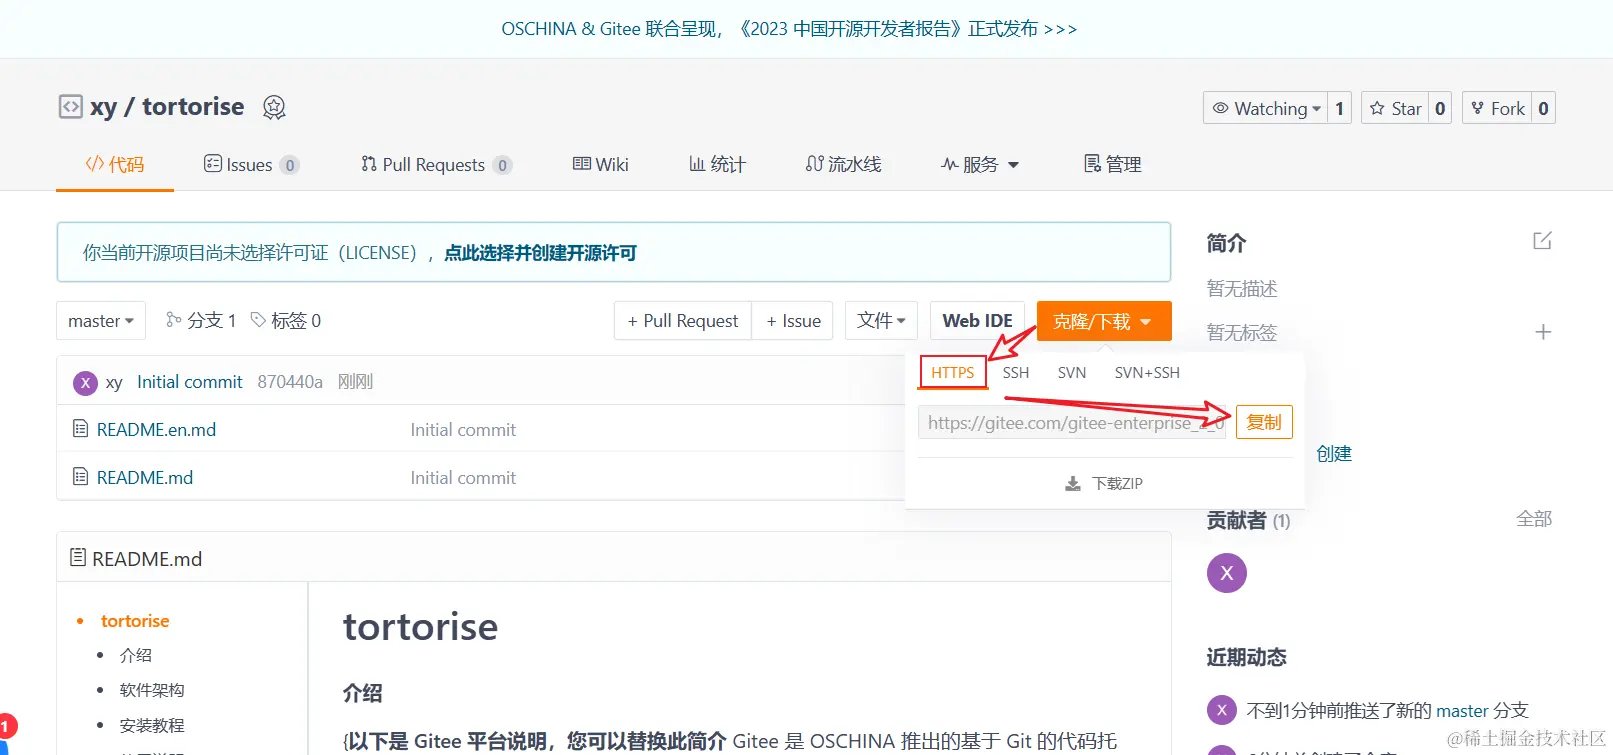Open the Watching dropdown
The image size is (1613, 755).
point(1266,108)
